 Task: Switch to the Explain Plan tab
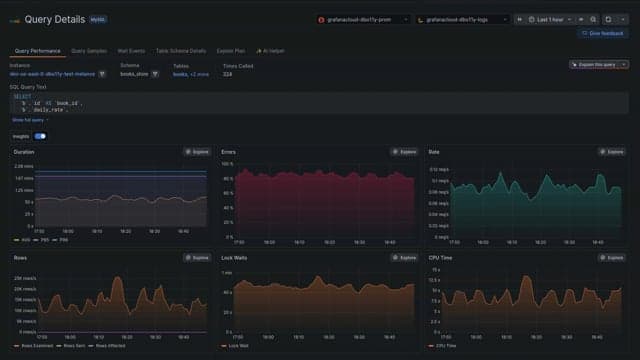(x=231, y=51)
